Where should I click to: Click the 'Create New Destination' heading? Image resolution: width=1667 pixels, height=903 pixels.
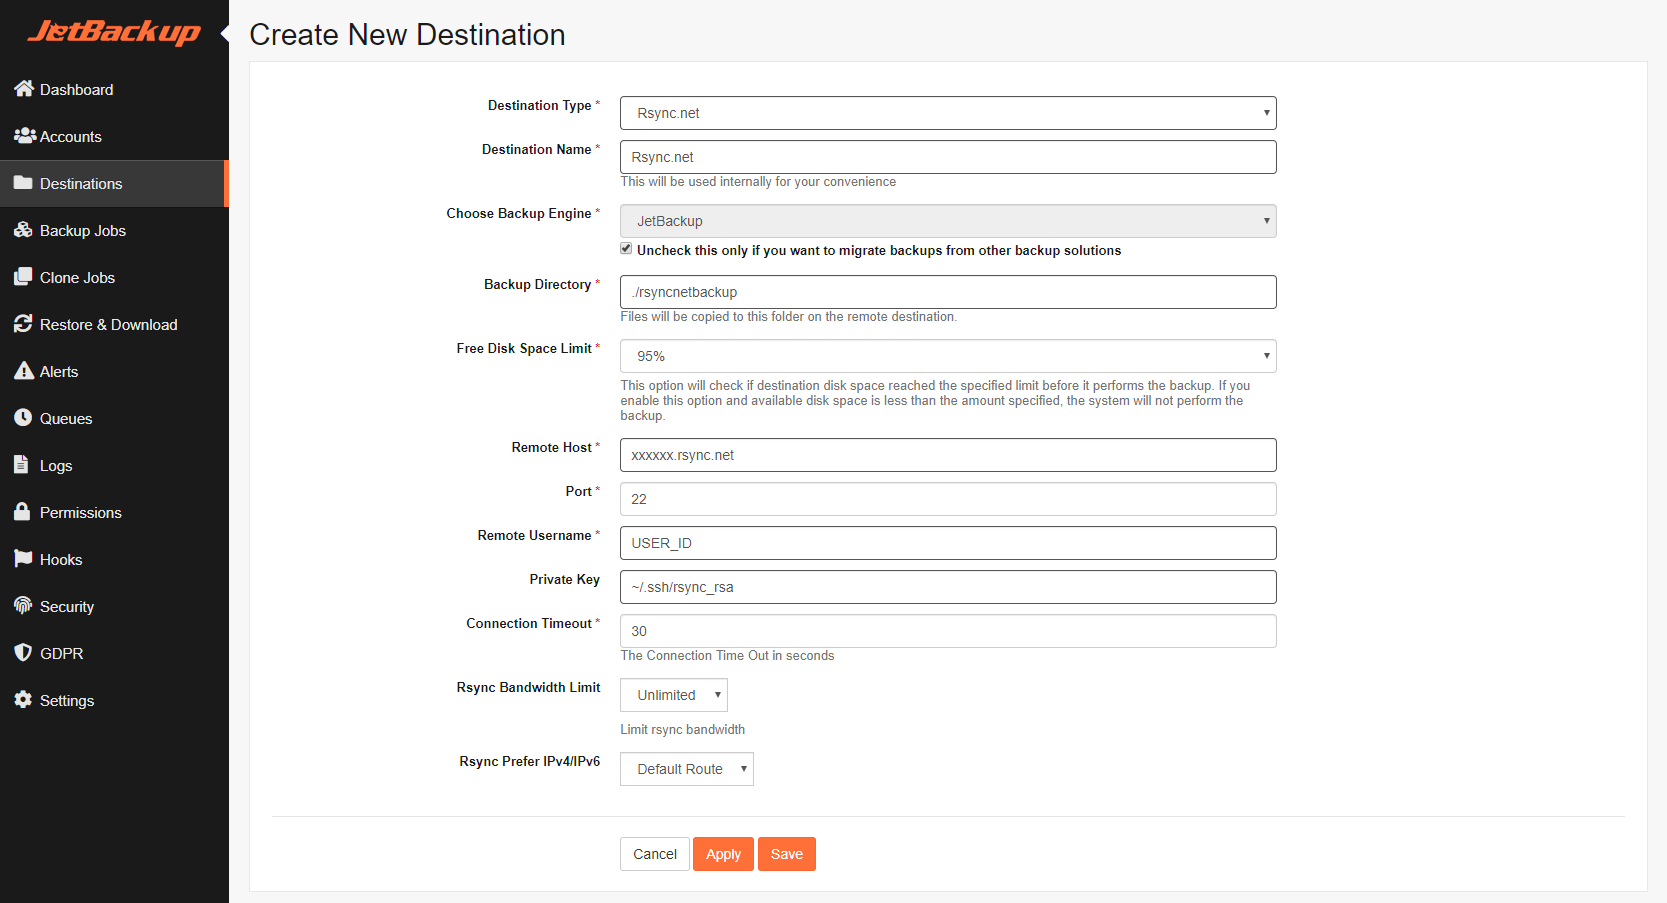tap(407, 35)
